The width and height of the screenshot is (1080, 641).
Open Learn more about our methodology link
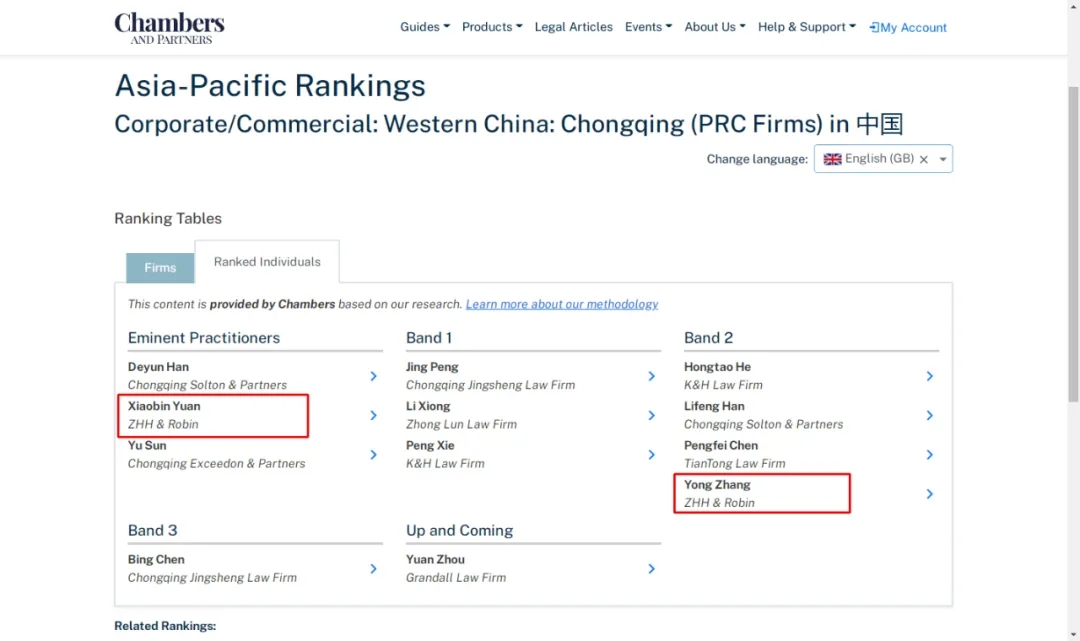(562, 304)
